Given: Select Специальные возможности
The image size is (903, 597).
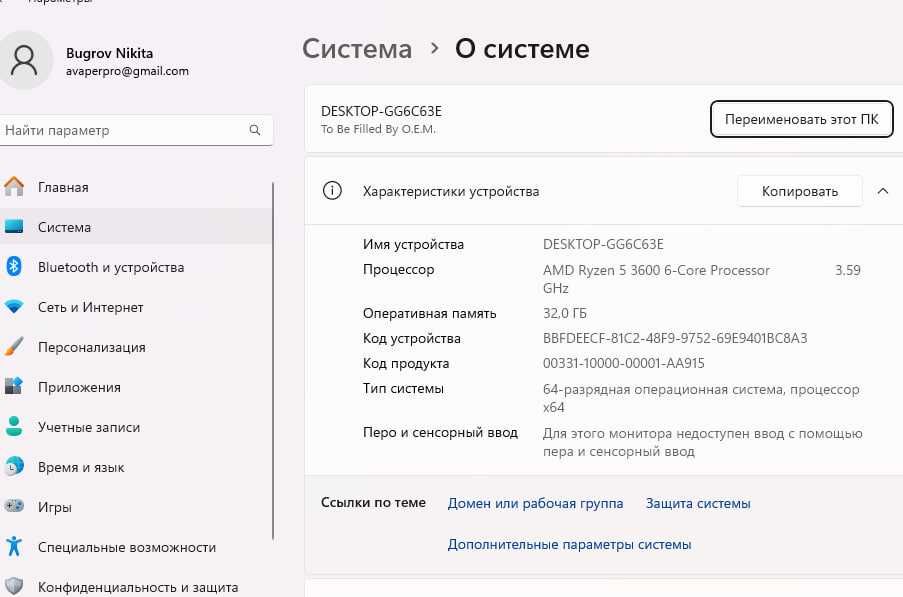Looking at the screenshot, I should 136,547.
